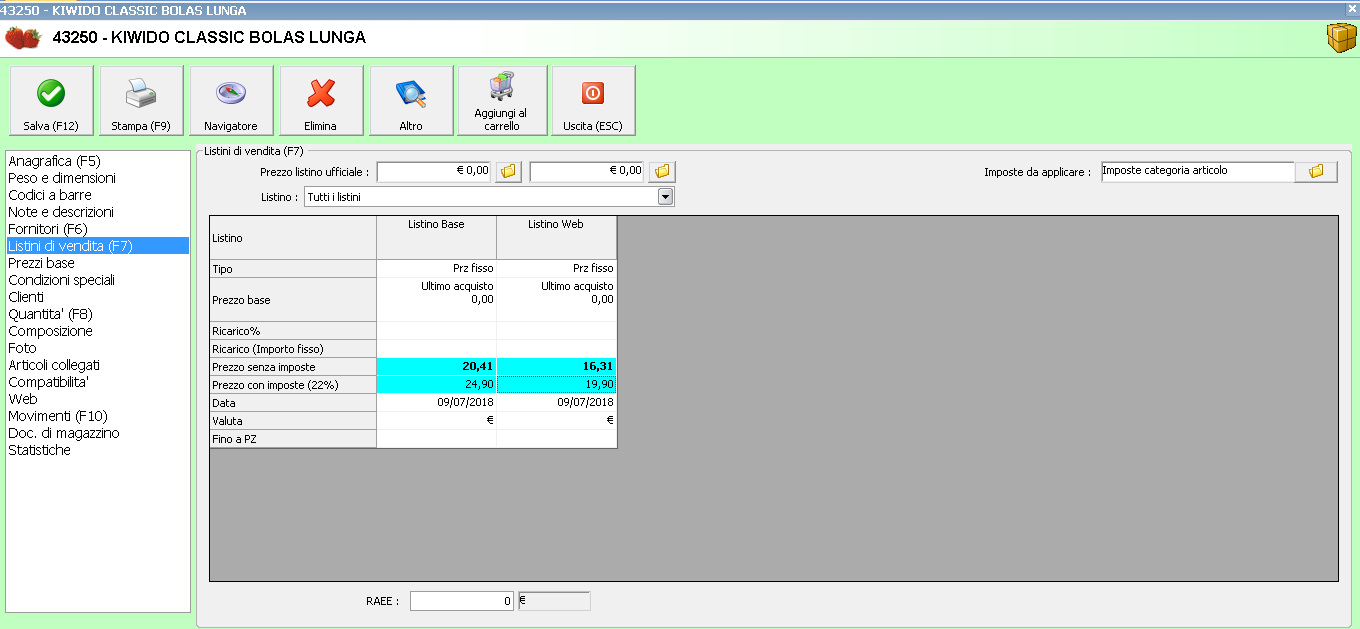Screen dimensions: 1360x629
Task: Click the greyed RAEE euro field
Action: pyautogui.click(x=554, y=600)
